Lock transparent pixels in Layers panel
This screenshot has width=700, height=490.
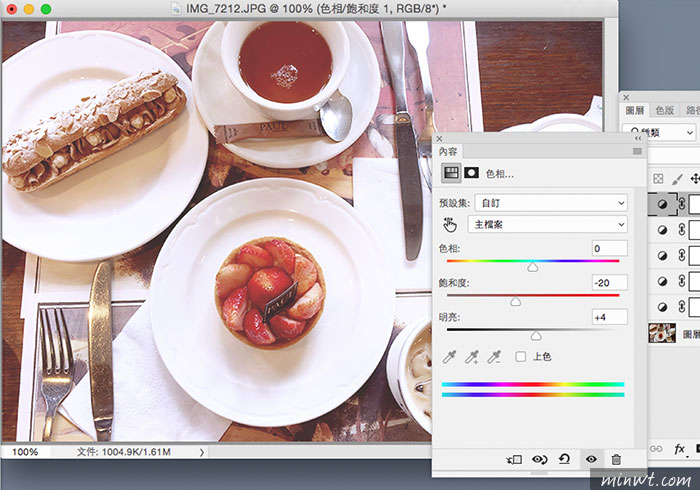(658, 179)
